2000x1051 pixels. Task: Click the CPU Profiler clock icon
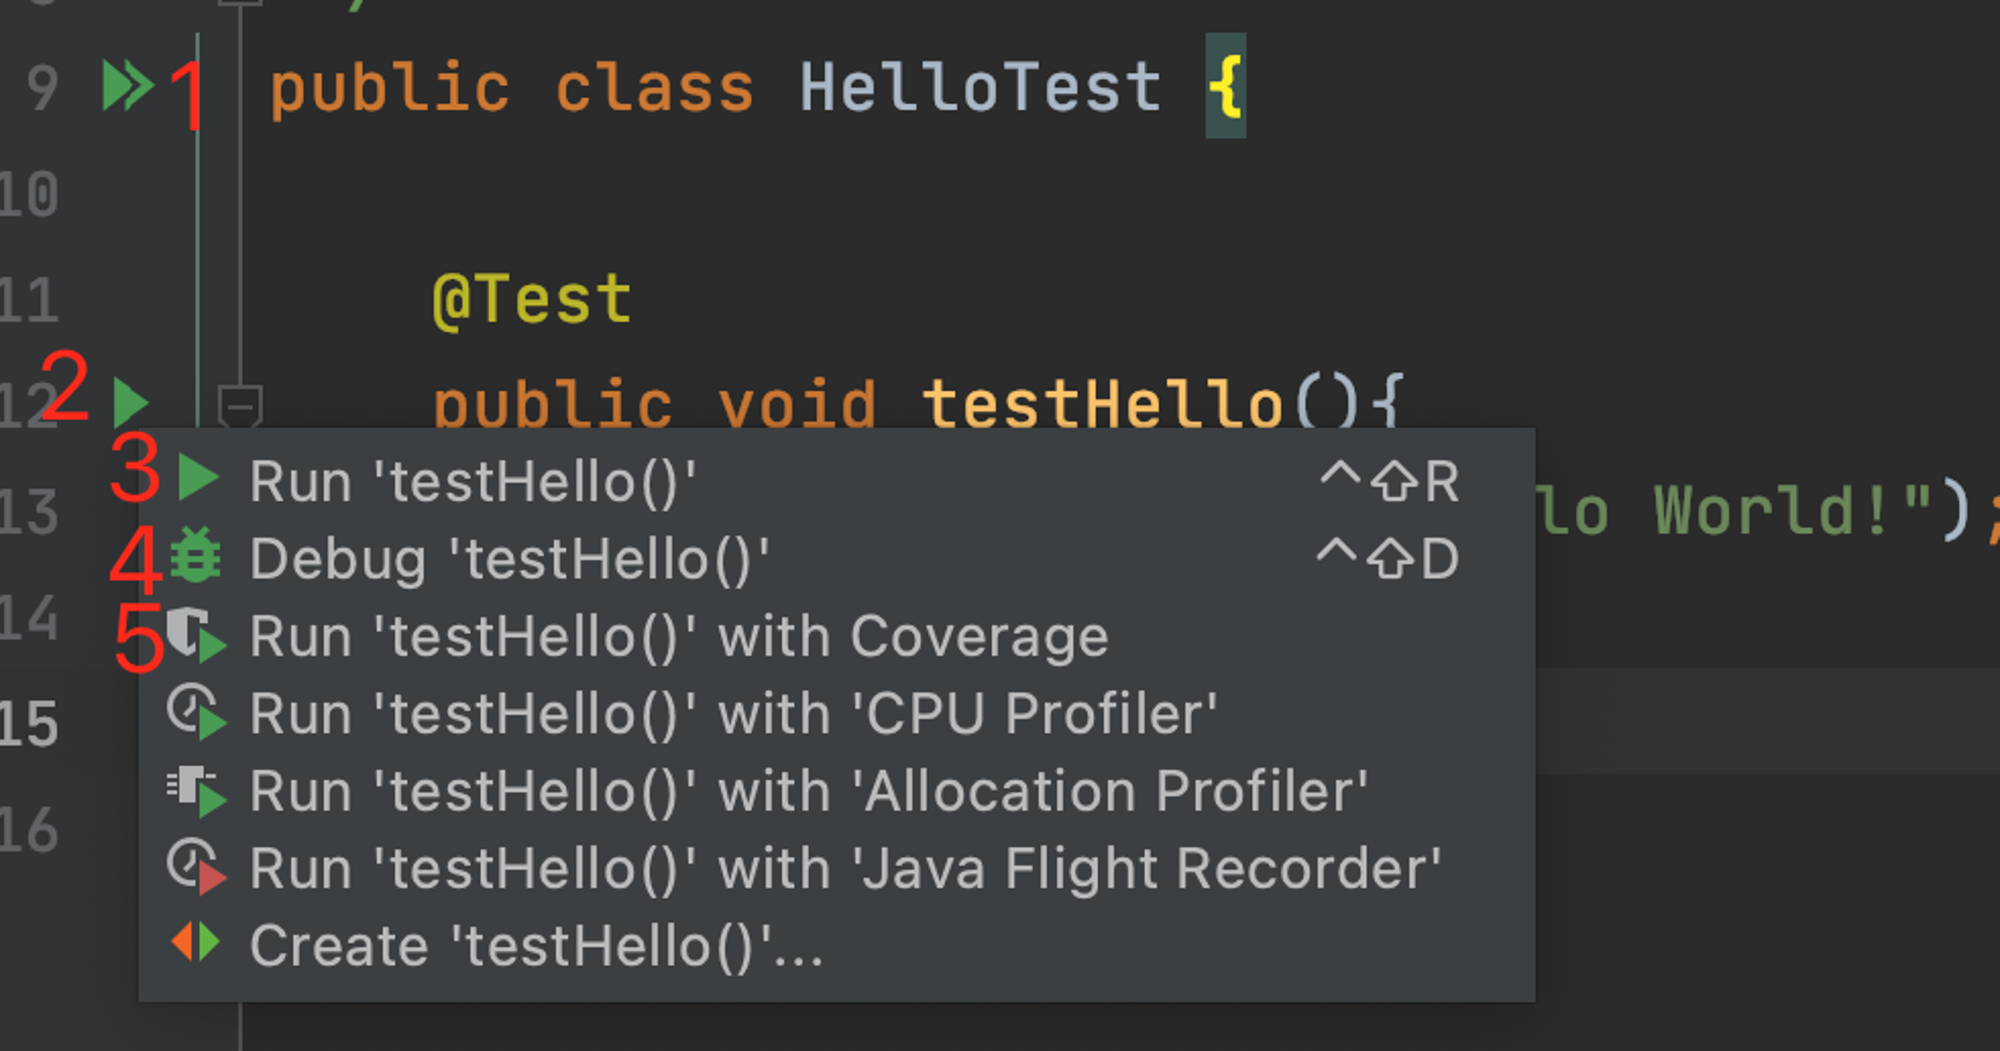pos(196,712)
